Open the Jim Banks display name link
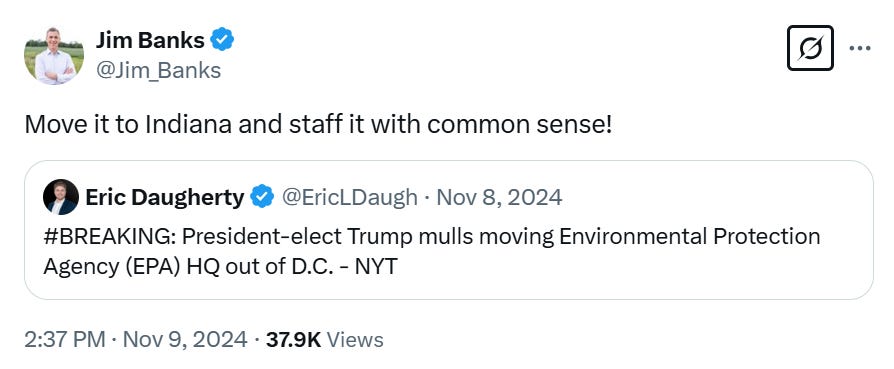The image size is (894, 369). 150,40
